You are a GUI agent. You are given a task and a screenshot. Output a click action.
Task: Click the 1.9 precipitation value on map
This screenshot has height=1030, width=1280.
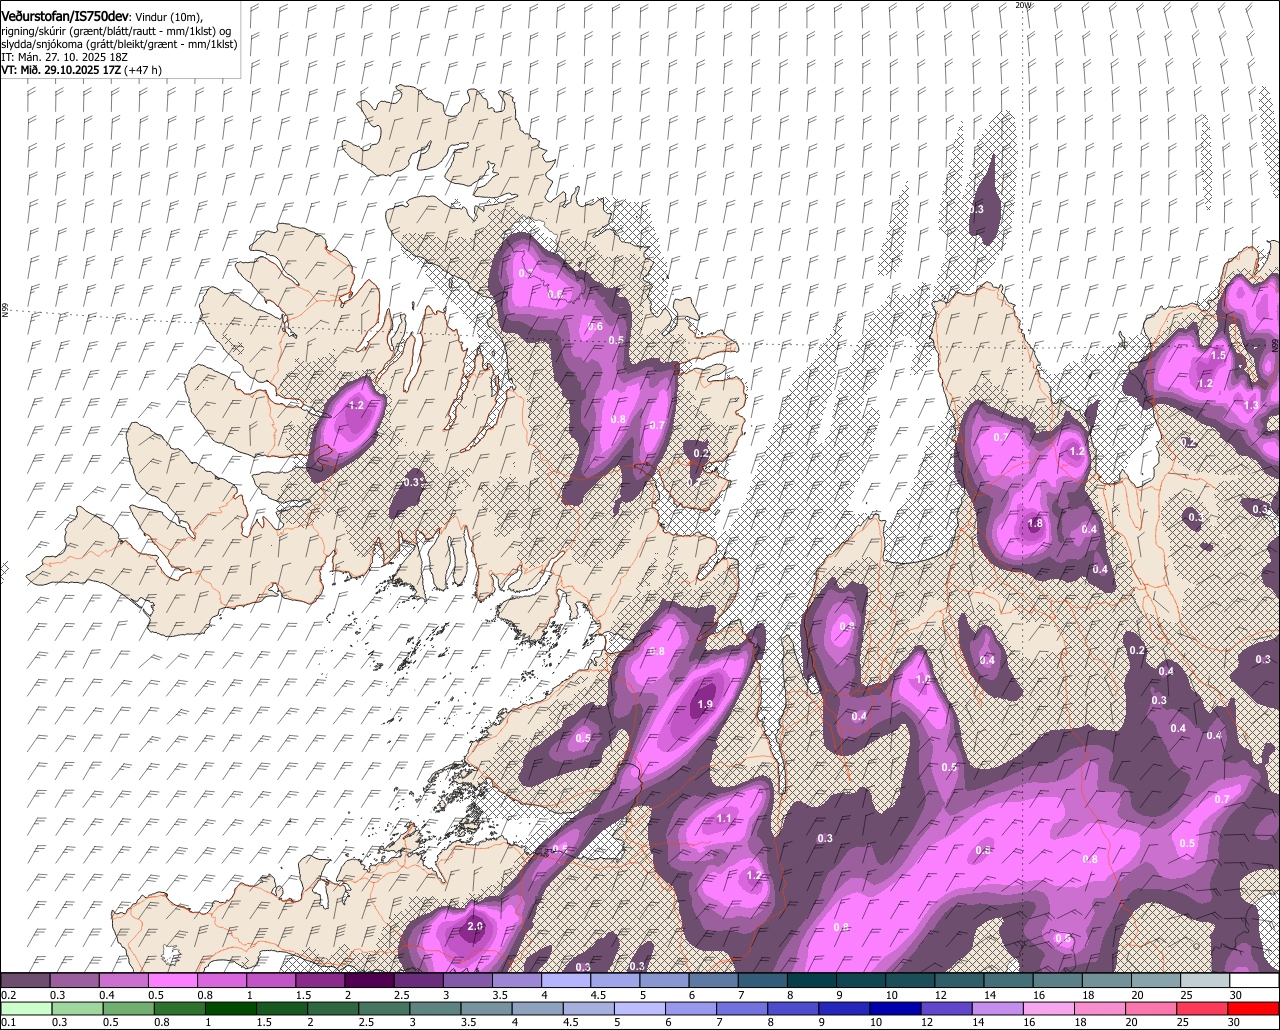pyautogui.click(x=705, y=705)
